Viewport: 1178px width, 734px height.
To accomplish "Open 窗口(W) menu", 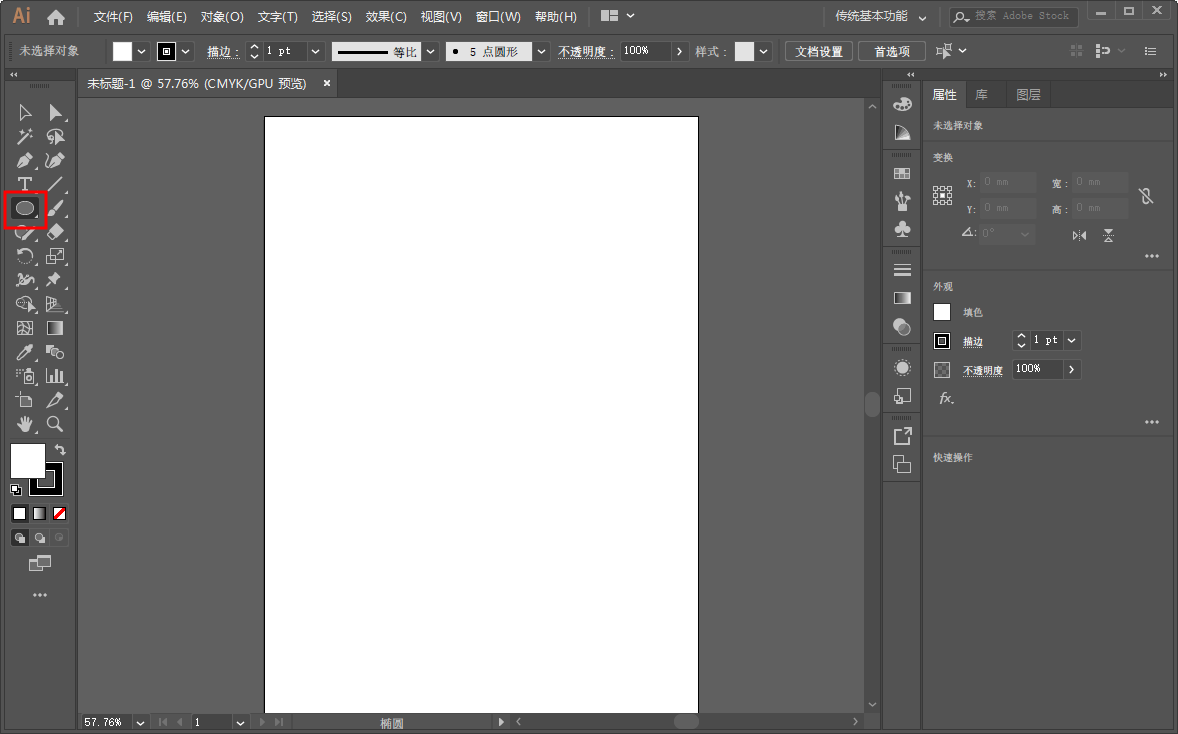I will [498, 17].
